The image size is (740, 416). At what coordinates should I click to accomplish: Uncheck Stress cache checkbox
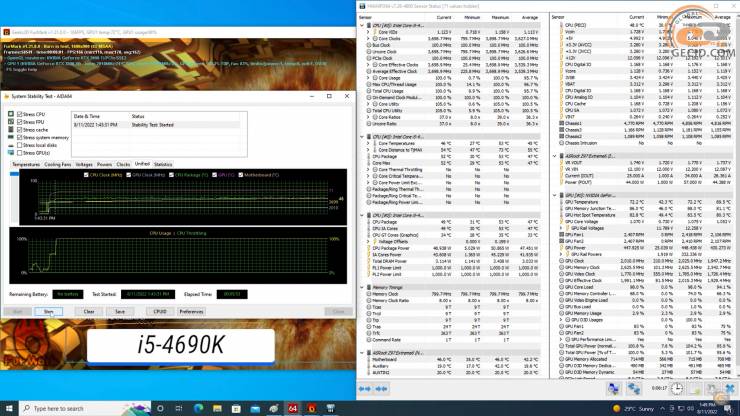pyautogui.click(x=20, y=129)
